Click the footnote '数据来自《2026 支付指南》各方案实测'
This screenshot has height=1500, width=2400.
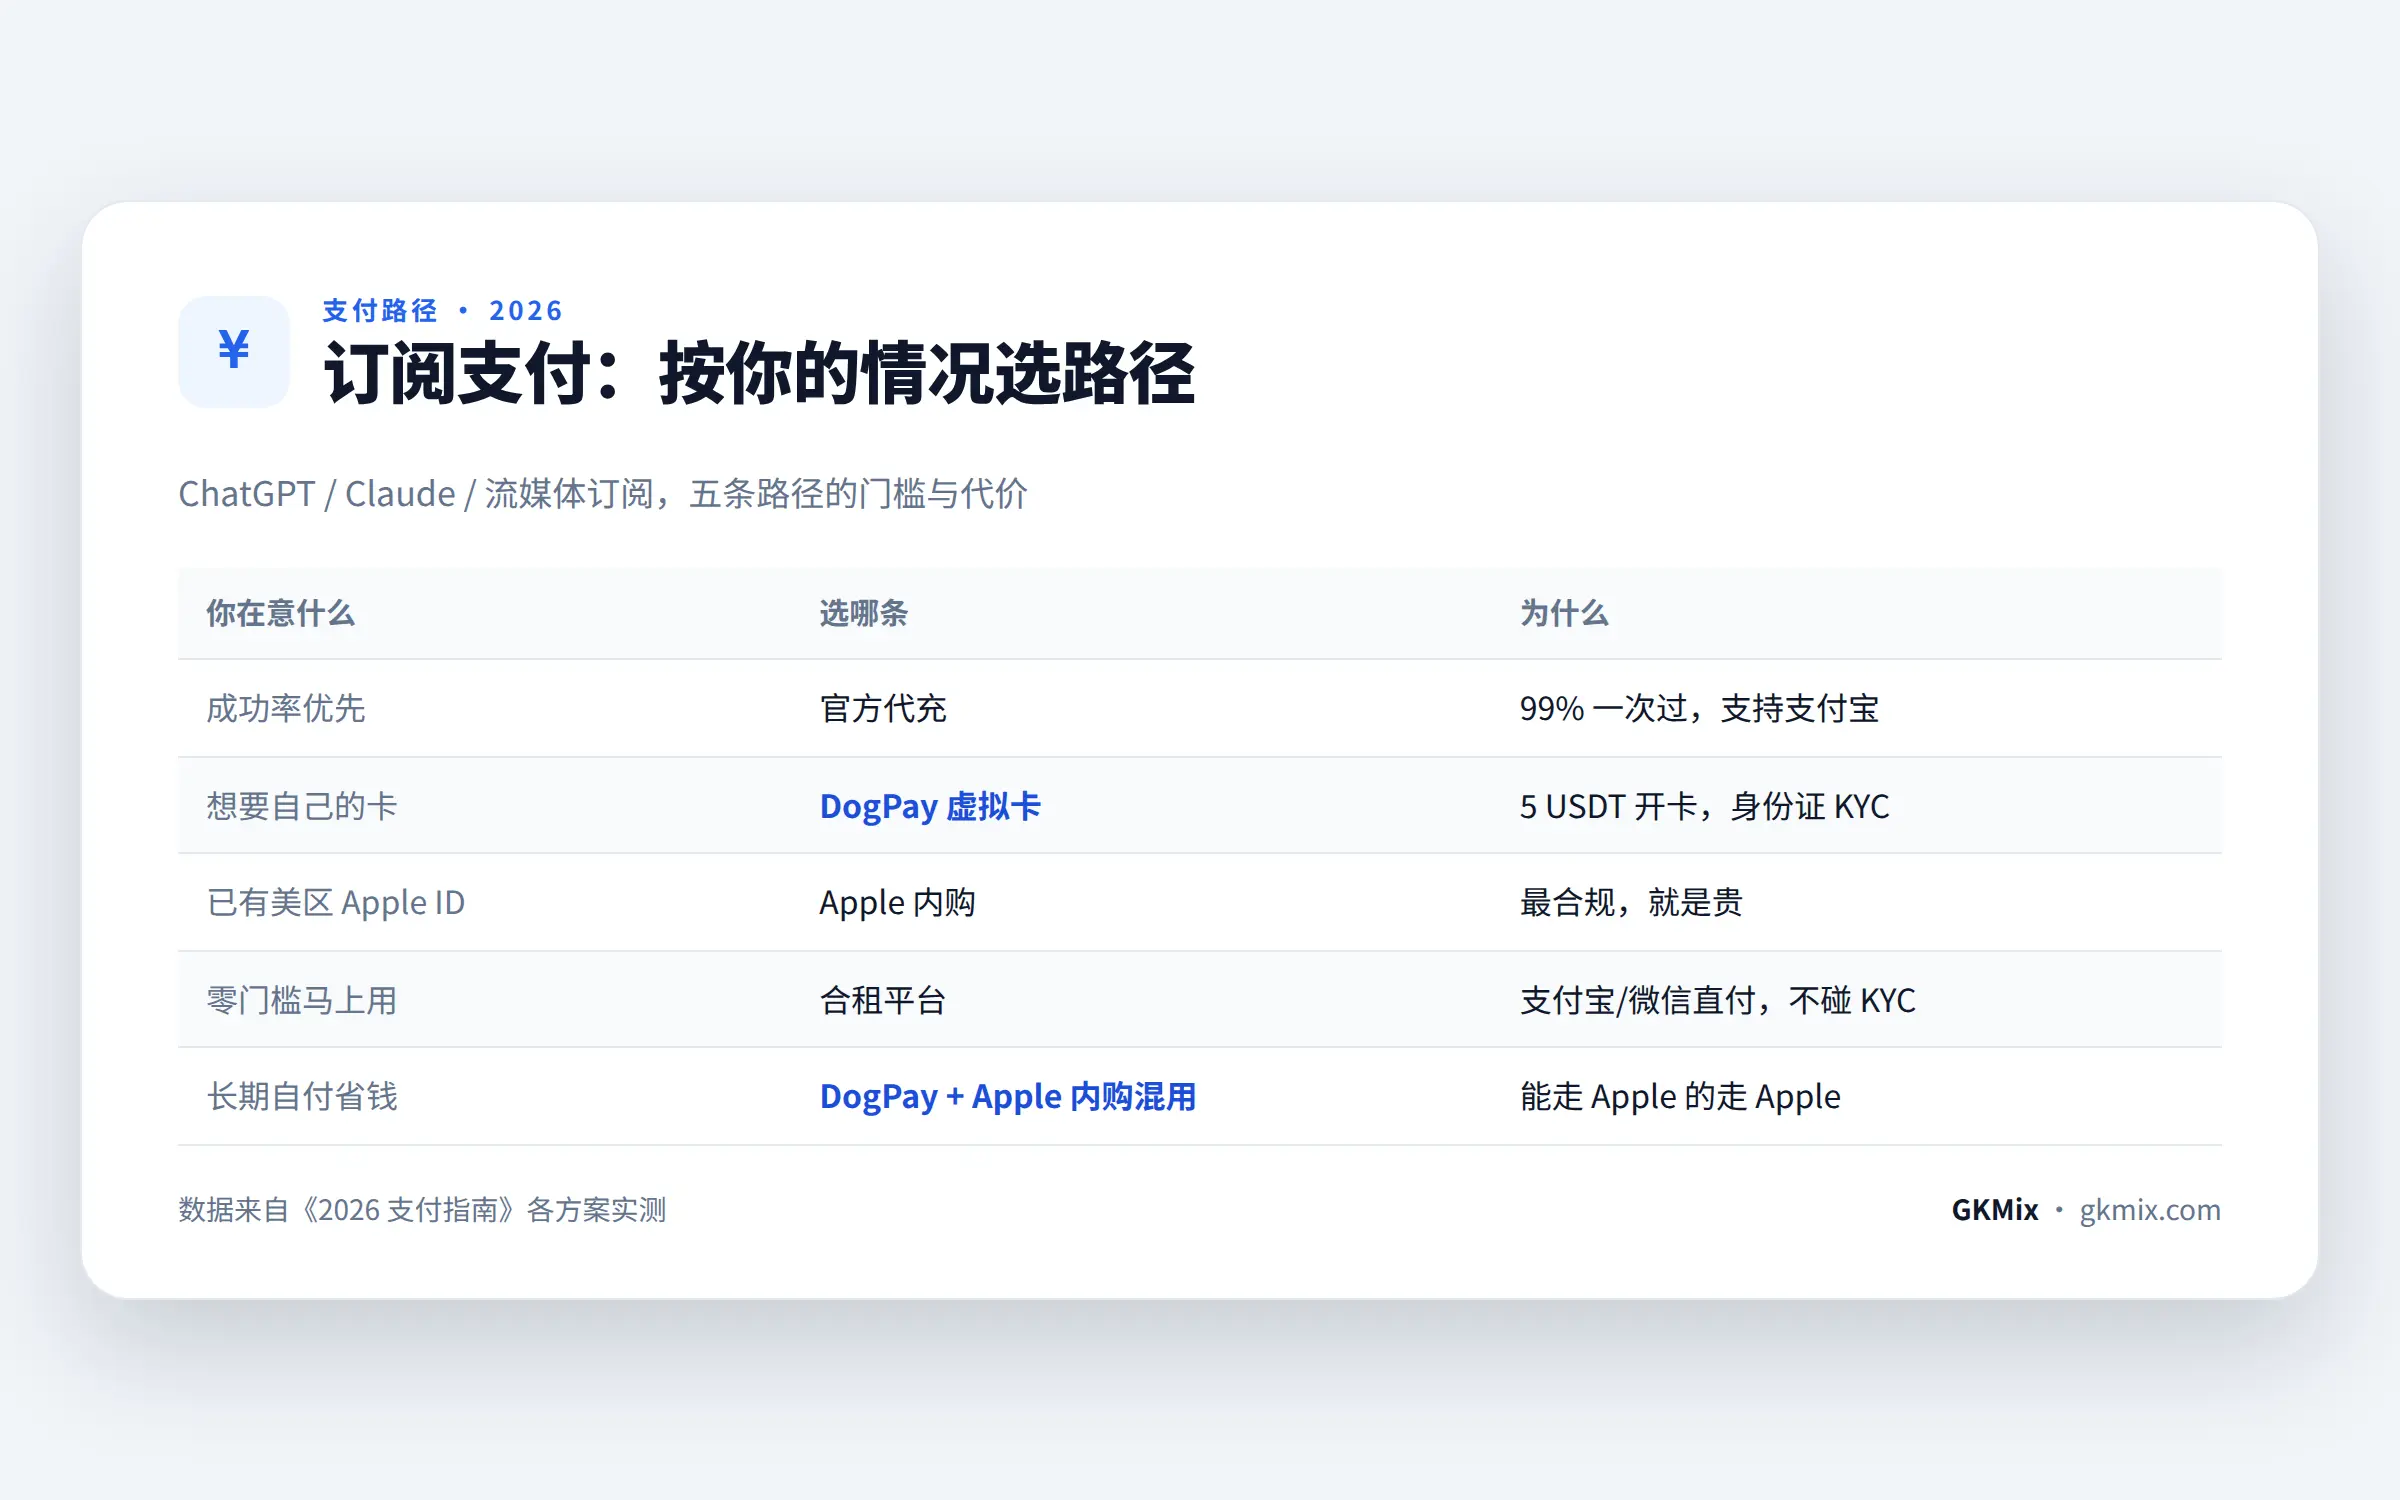point(422,1210)
